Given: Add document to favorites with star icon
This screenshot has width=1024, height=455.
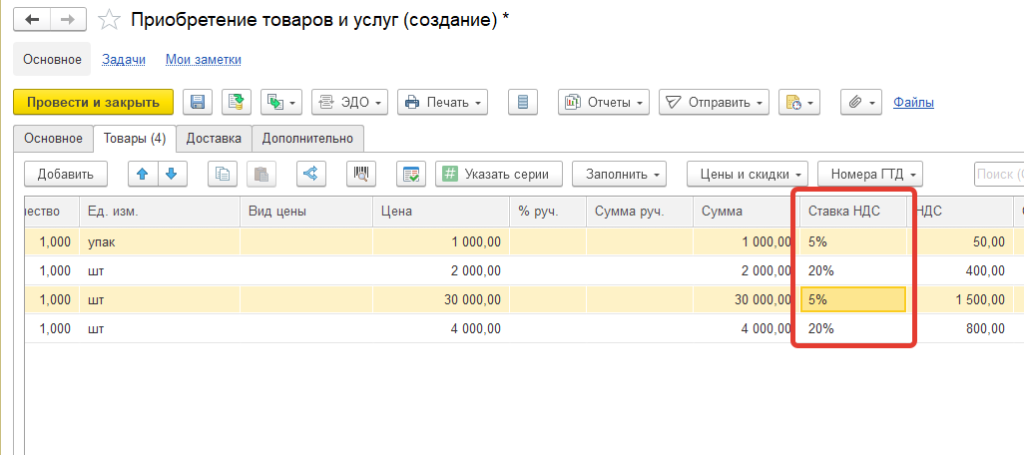Looking at the screenshot, I should (108, 20).
